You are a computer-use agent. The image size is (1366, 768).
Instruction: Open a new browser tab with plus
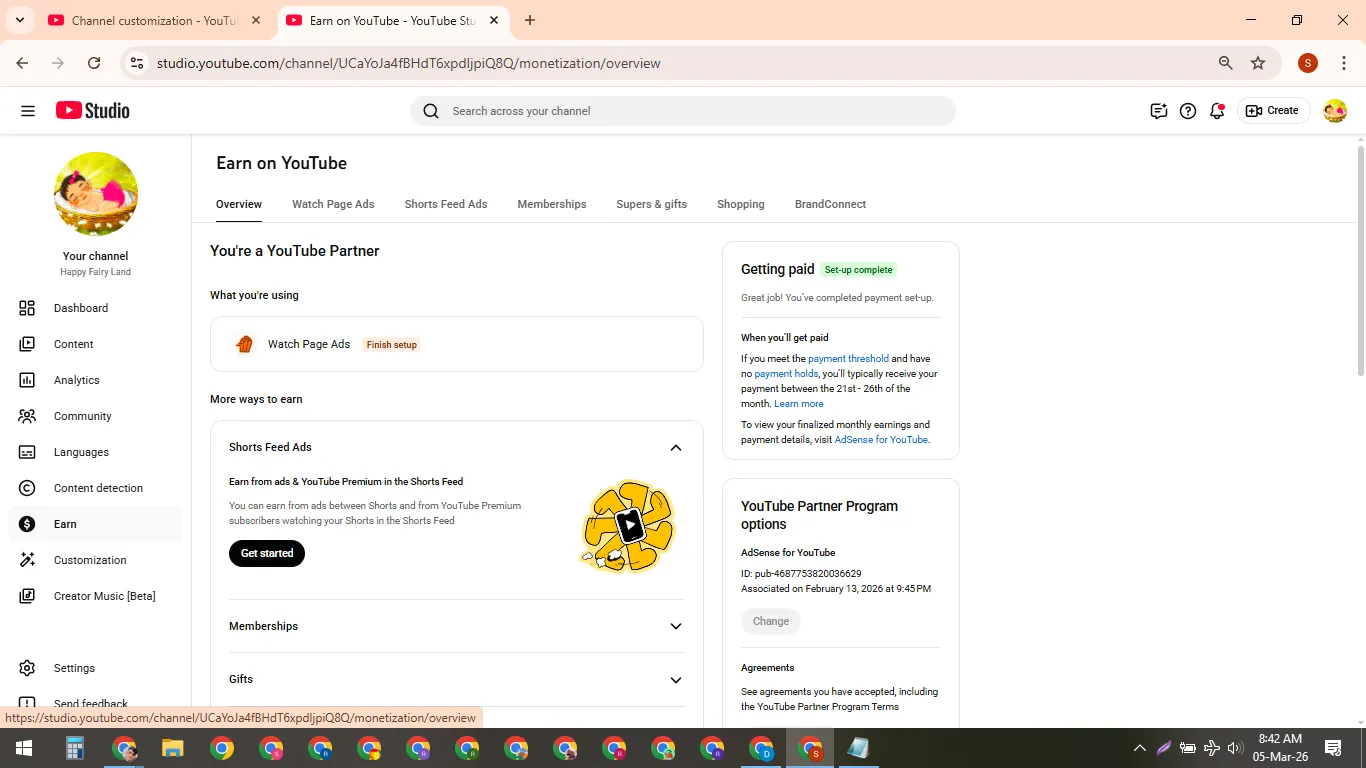pyautogui.click(x=530, y=20)
